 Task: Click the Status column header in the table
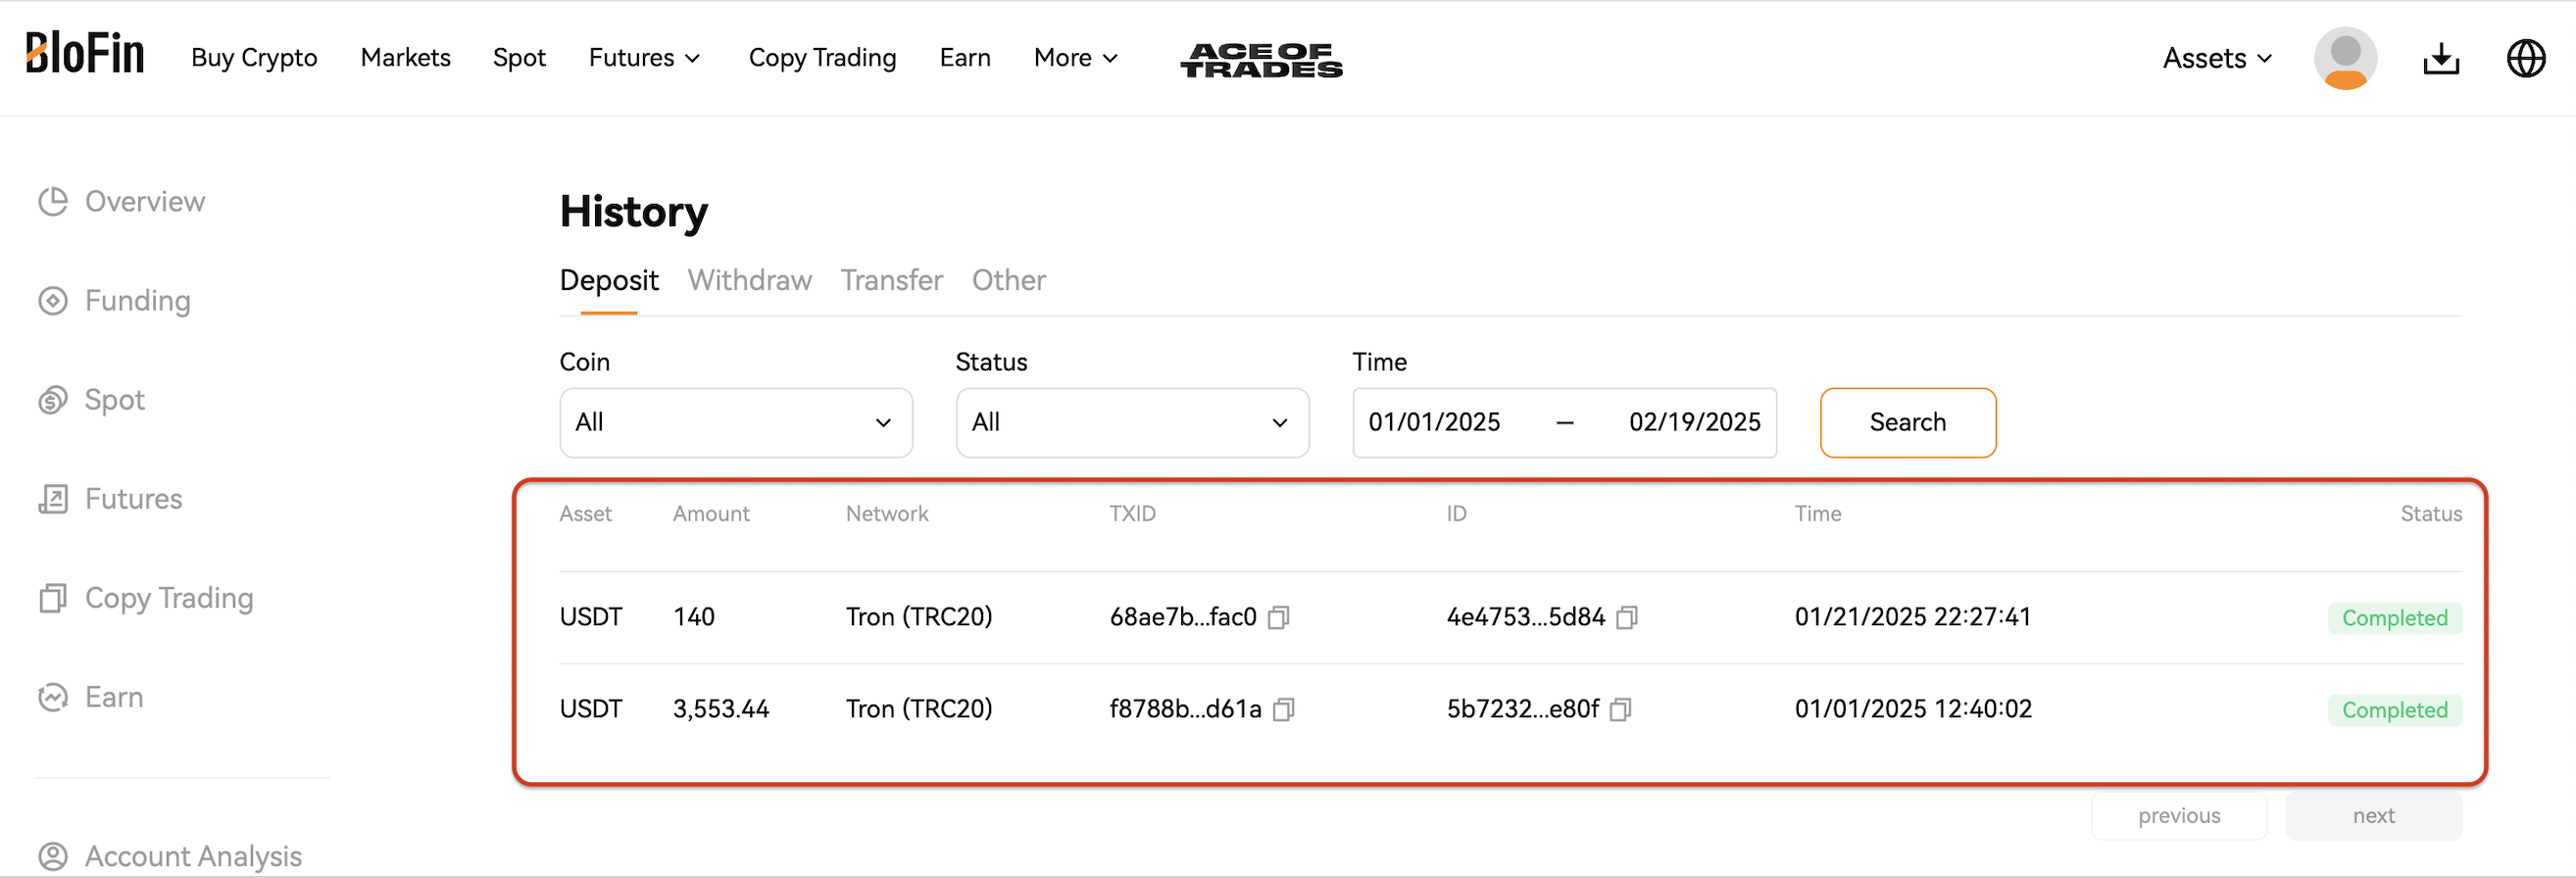point(2431,514)
